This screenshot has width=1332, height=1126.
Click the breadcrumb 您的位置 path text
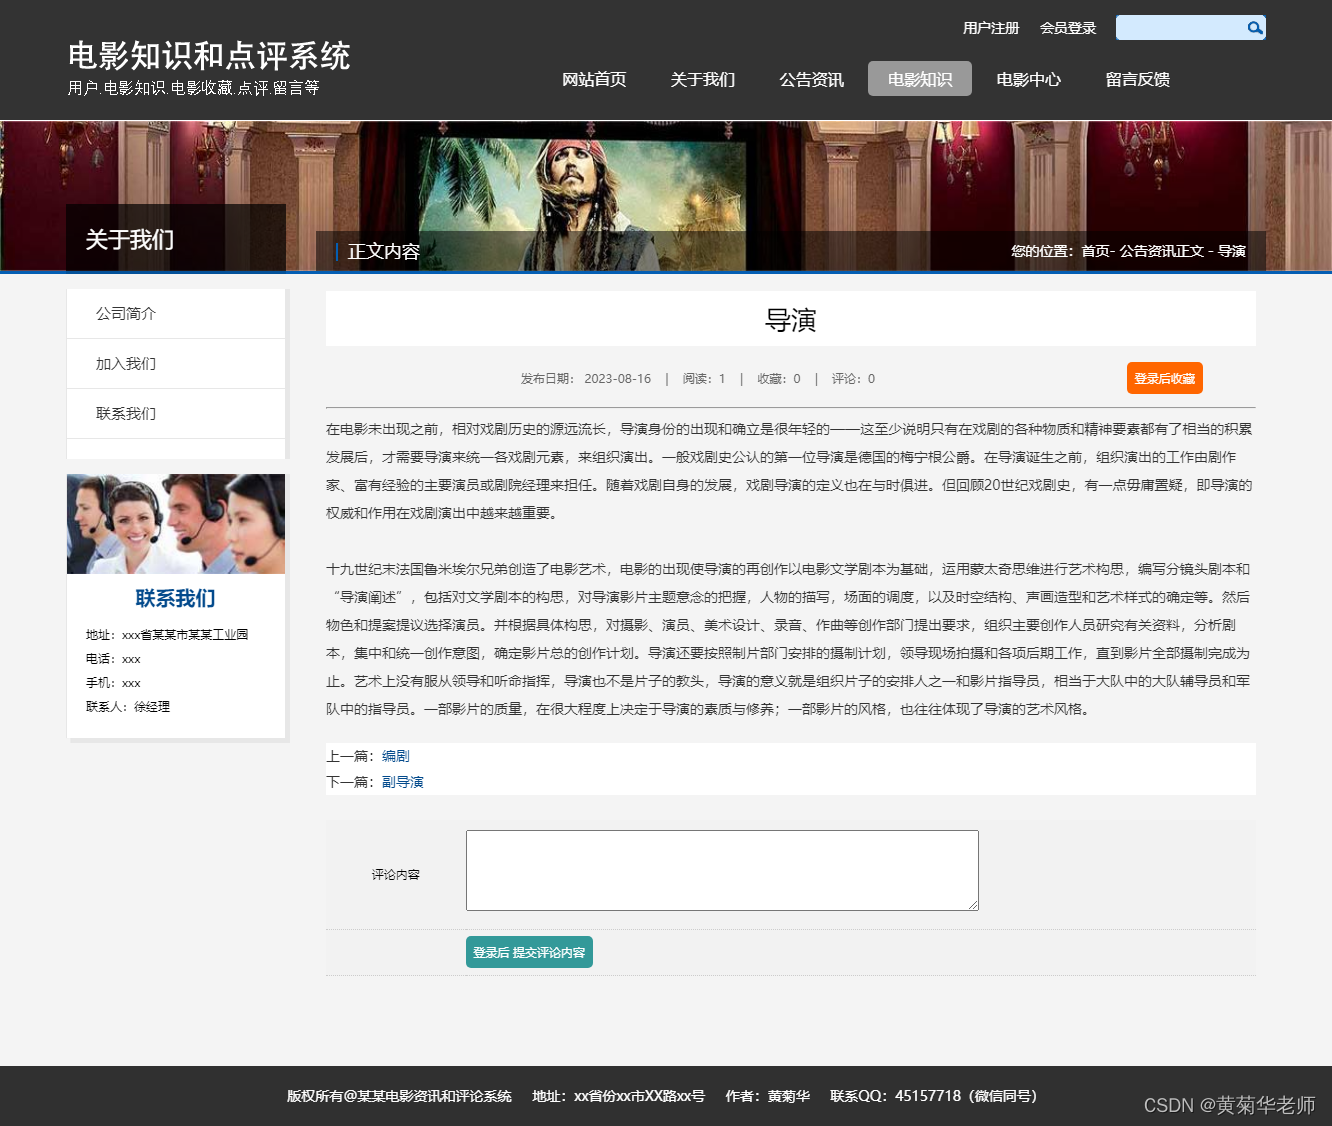click(1128, 251)
